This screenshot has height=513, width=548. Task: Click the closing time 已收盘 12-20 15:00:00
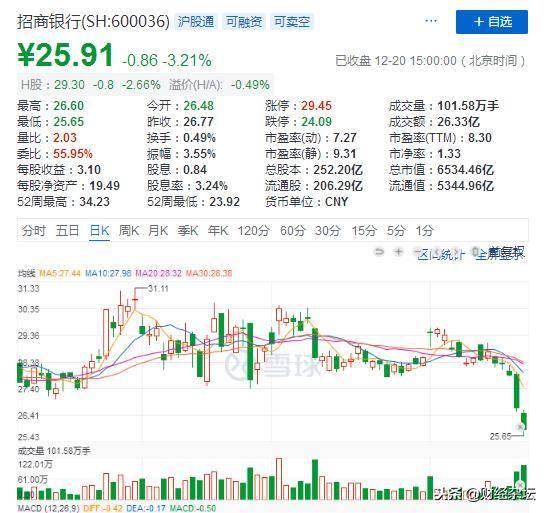click(x=396, y=61)
